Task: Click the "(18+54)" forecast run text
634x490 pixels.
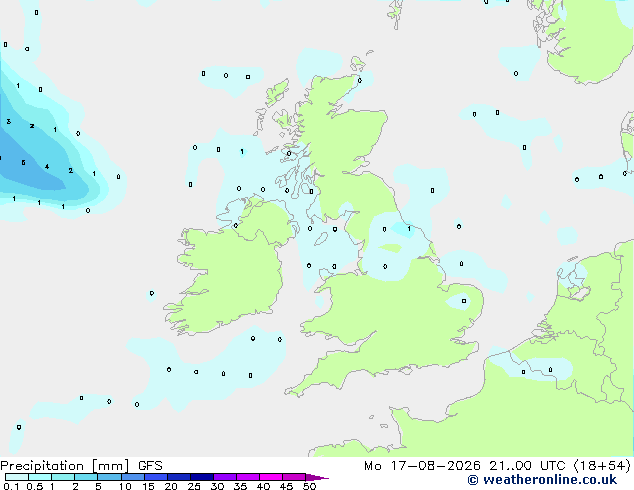Action: coord(602,466)
